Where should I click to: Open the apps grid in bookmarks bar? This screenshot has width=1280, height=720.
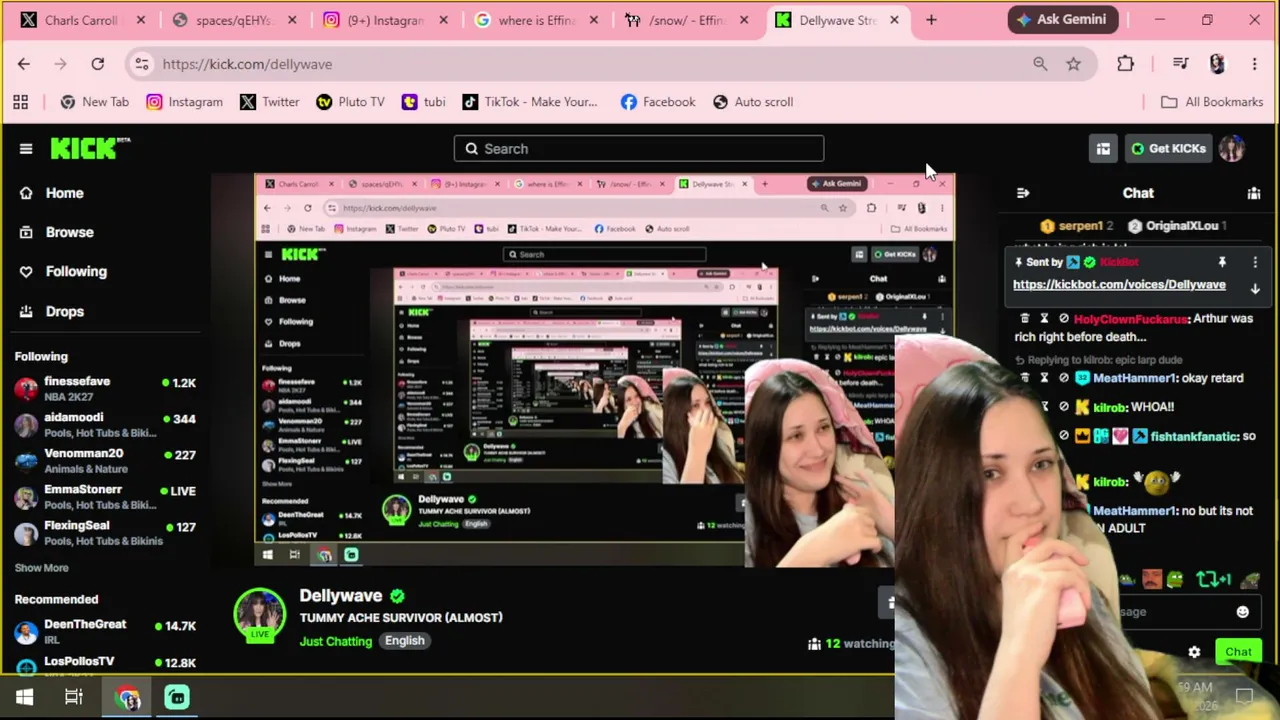pos(20,102)
